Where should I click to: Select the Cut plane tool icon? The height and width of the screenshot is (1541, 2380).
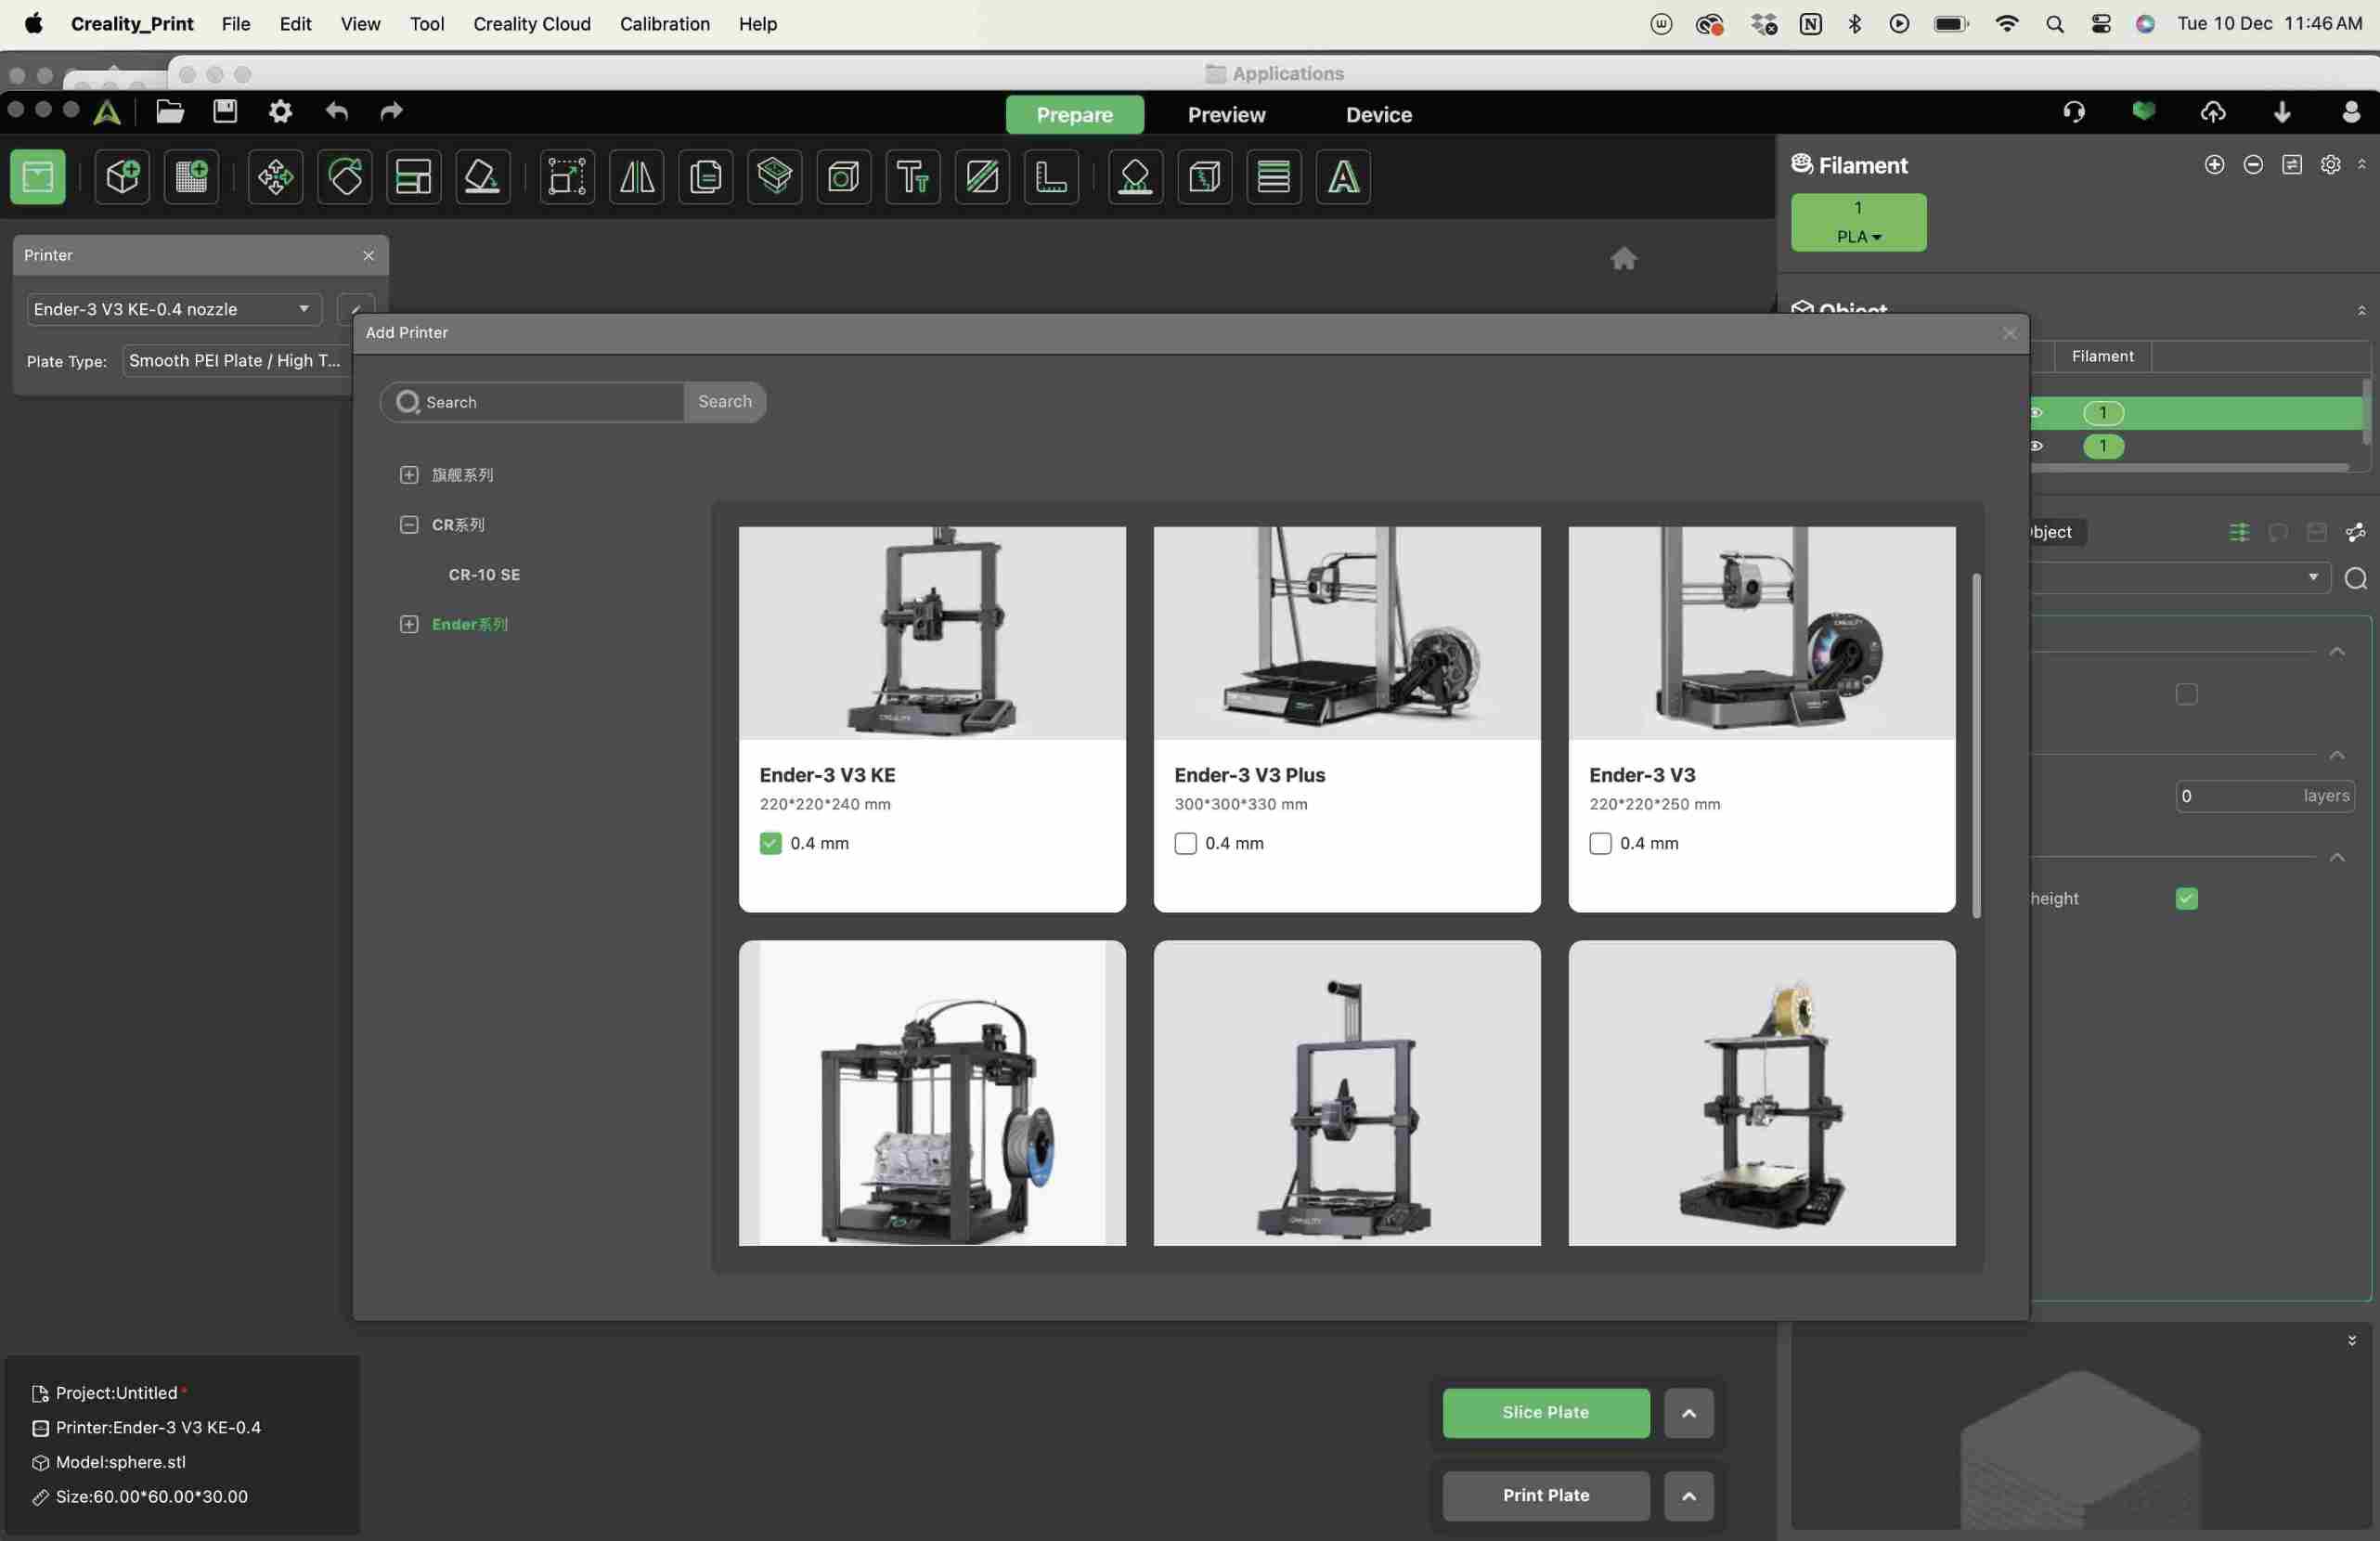(x=982, y=177)
